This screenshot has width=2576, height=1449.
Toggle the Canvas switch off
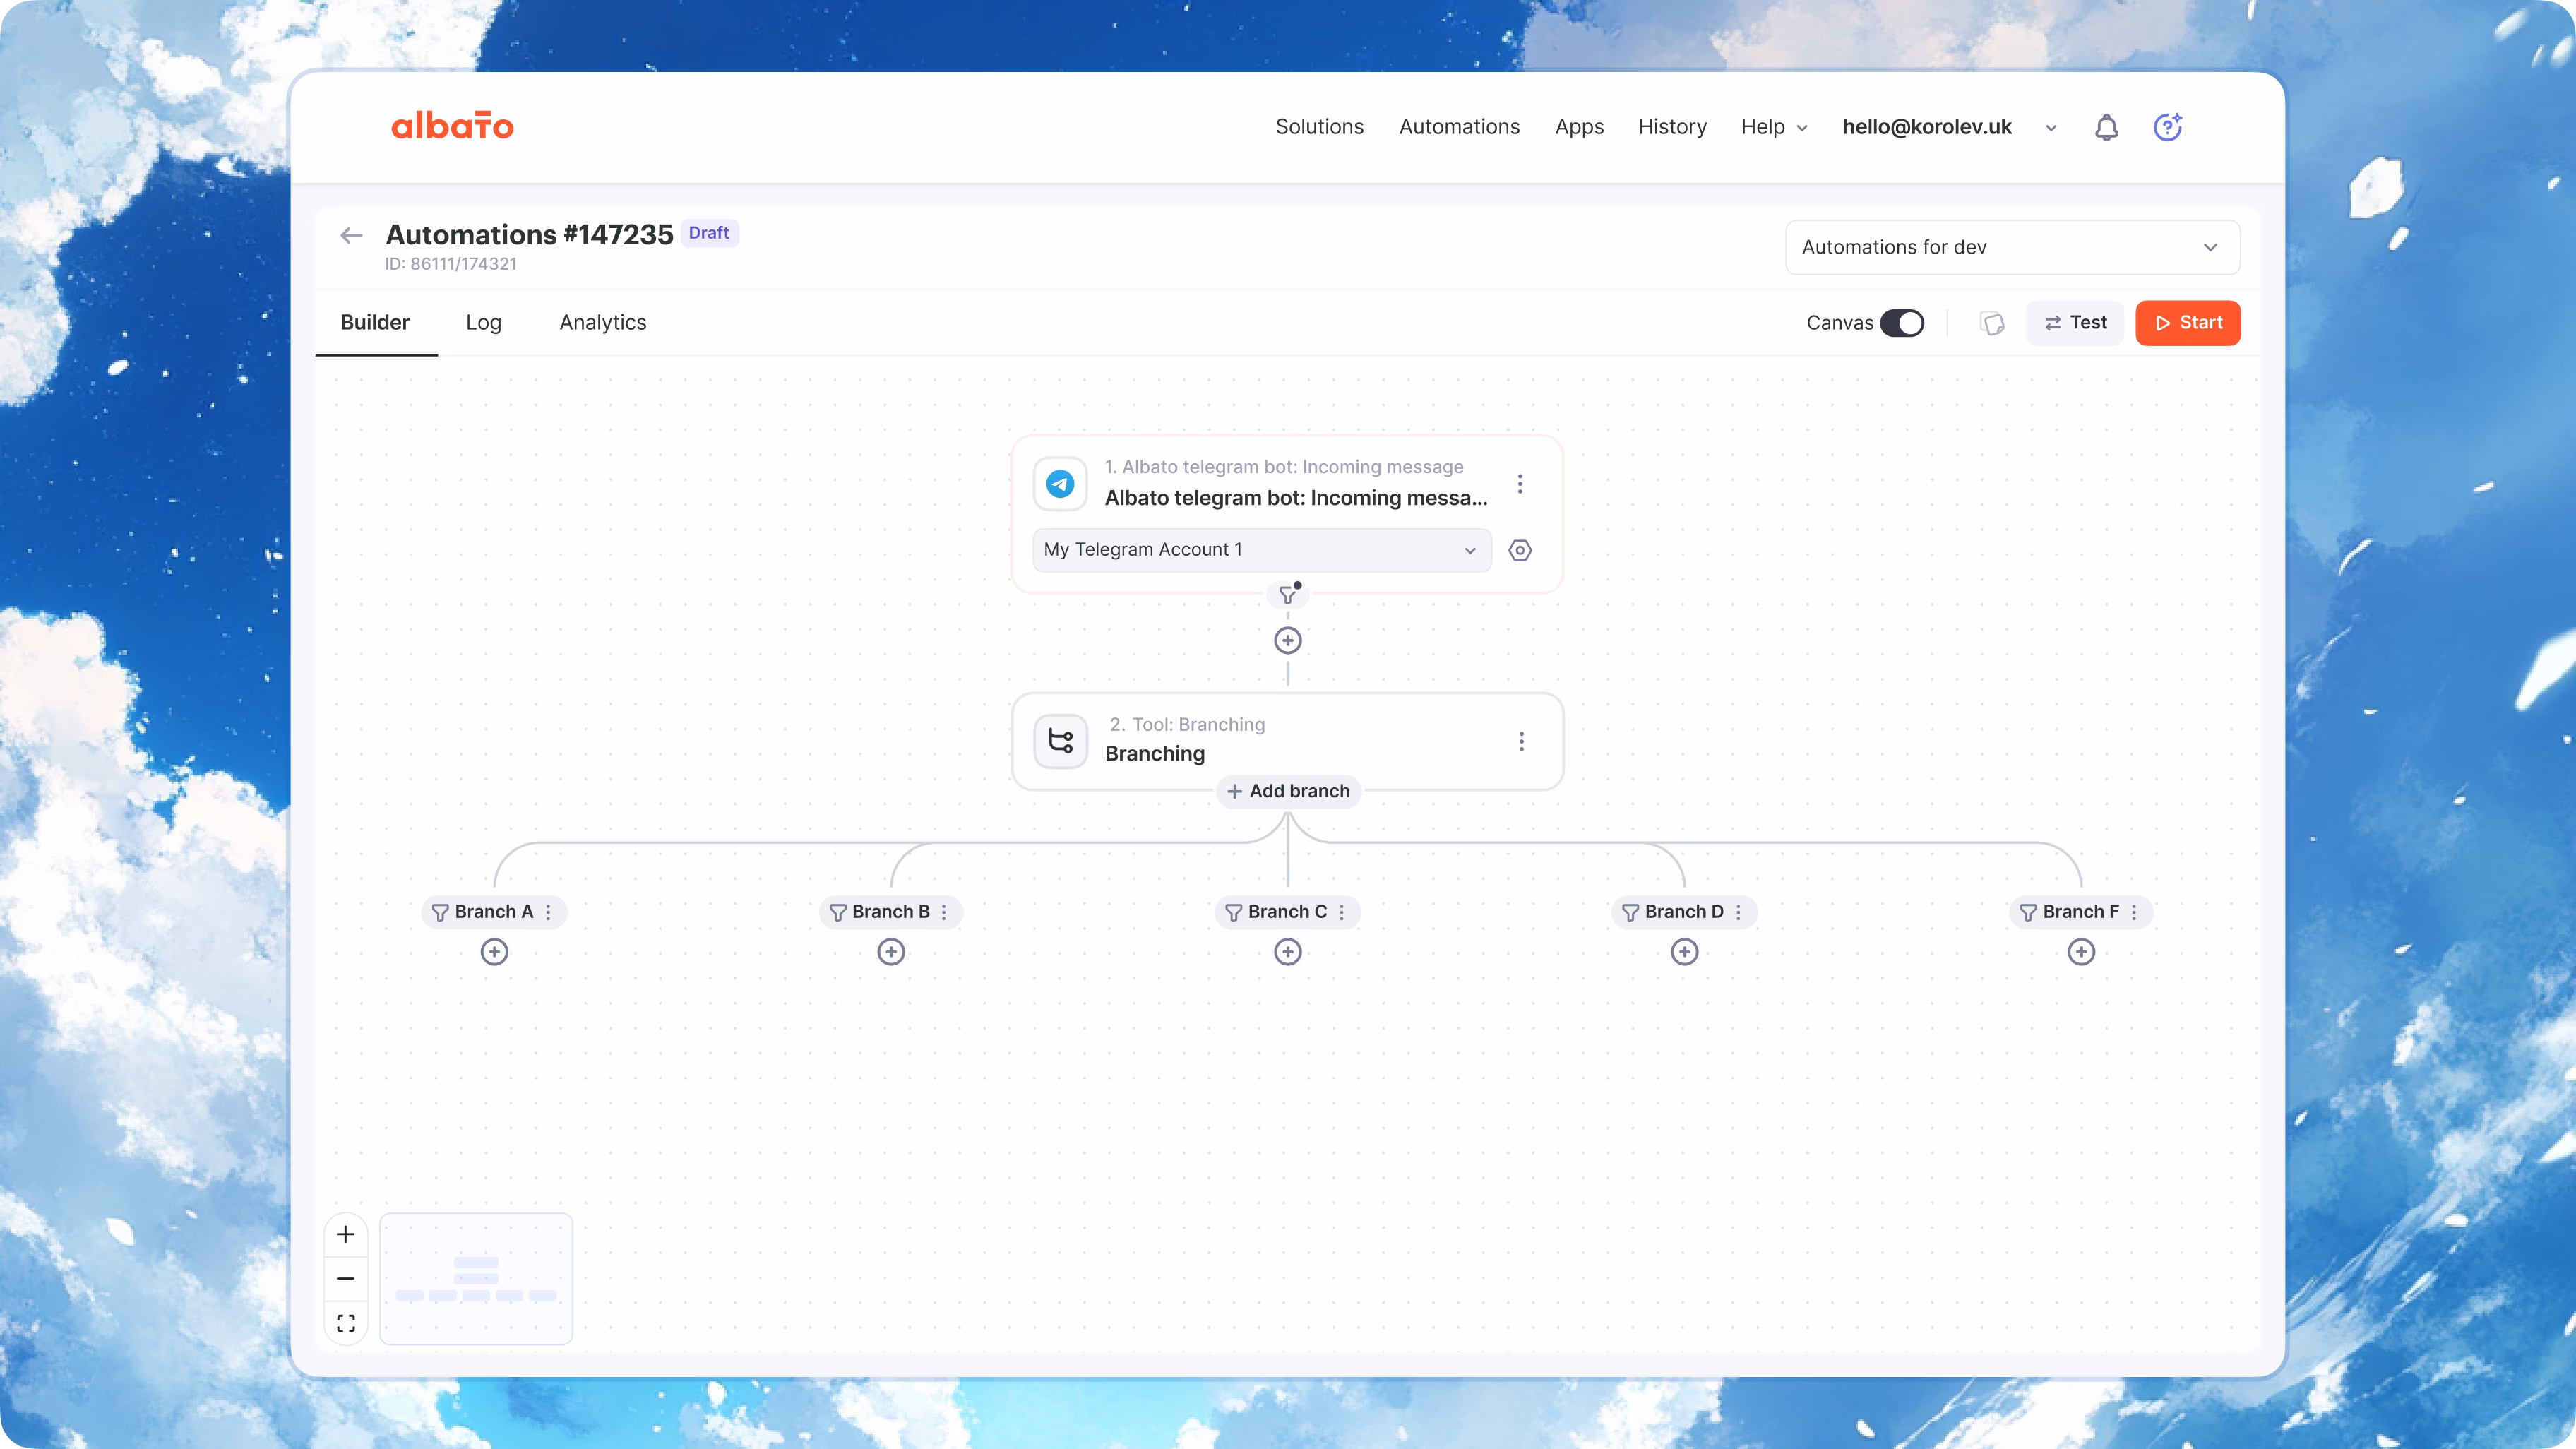pyautogui.click(x=1902, y=323)
